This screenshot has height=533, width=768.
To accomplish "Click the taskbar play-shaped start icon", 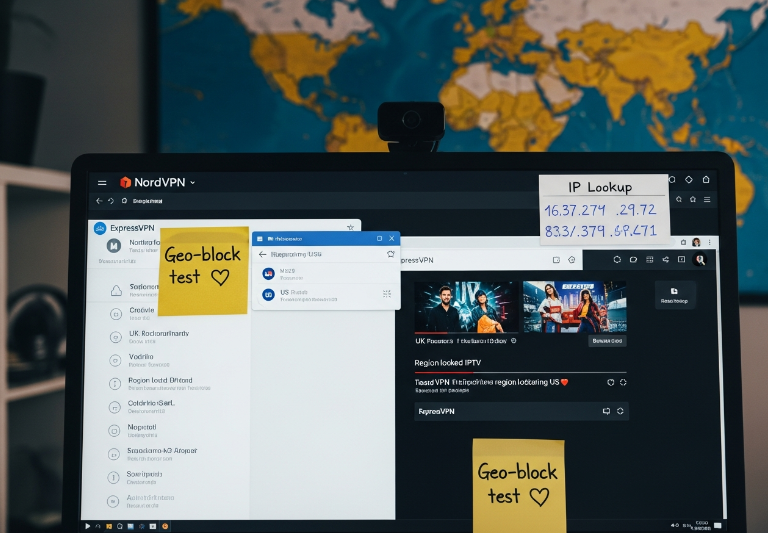I will pyautogui.click(x=87, y=526).
